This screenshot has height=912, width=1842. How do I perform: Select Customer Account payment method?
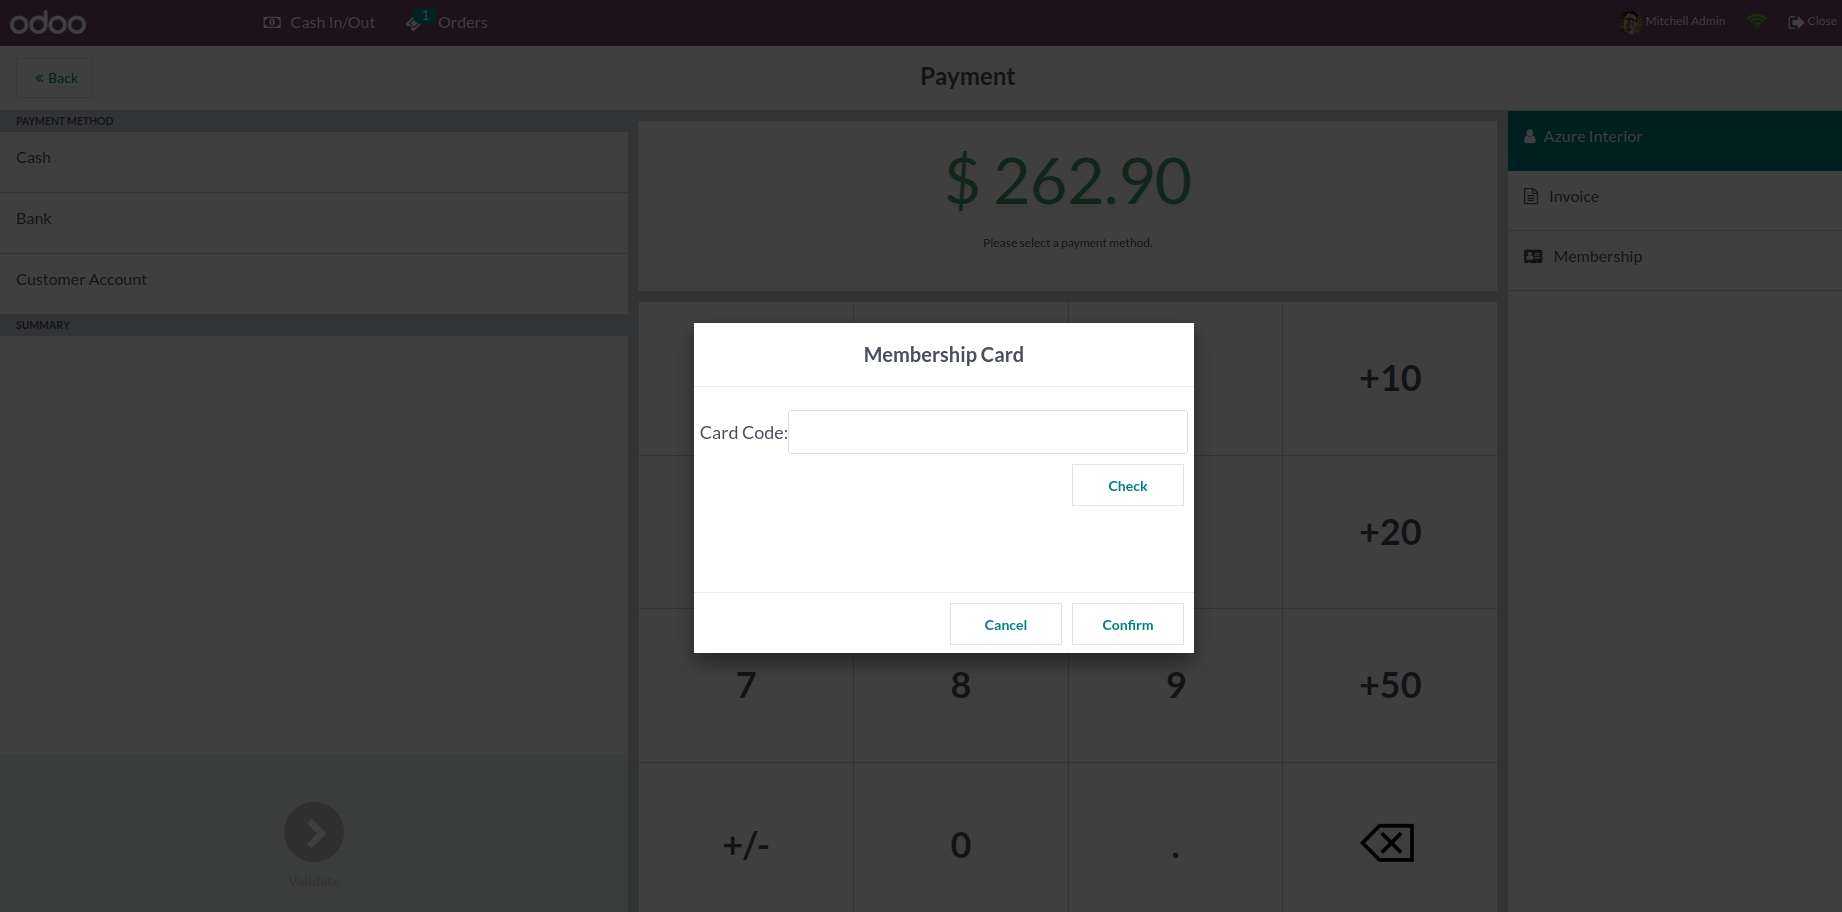pos(82,280)
